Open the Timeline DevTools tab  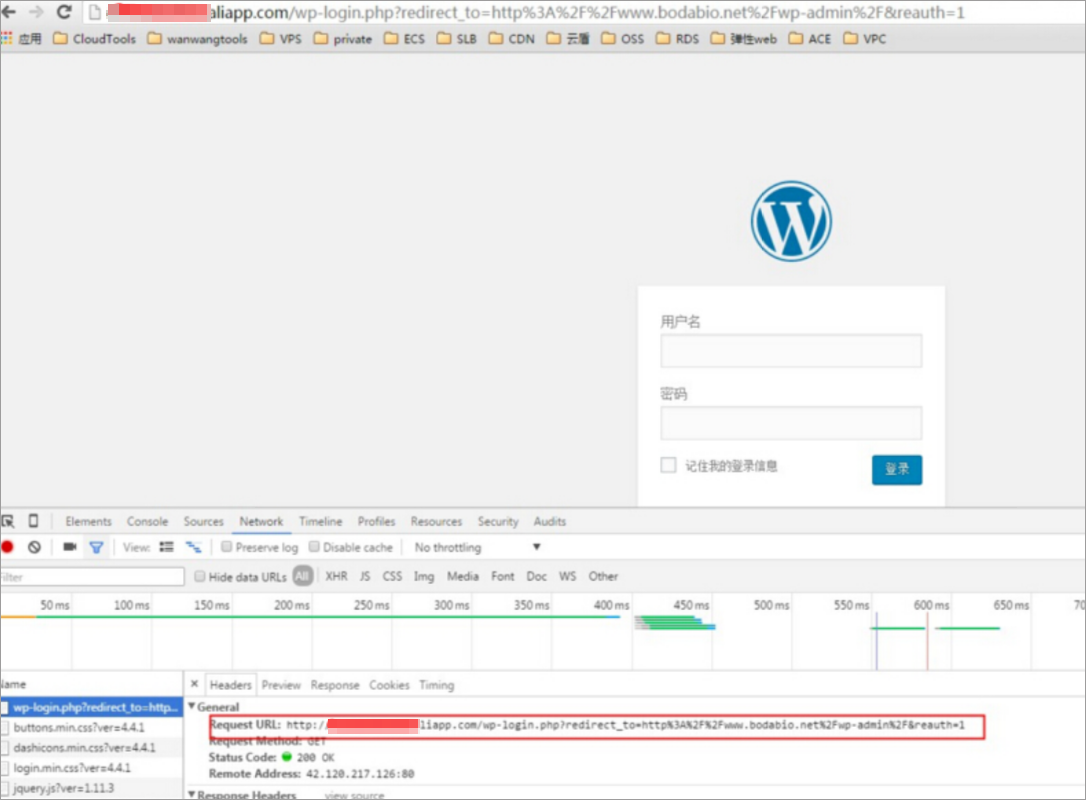pos(321,522)
